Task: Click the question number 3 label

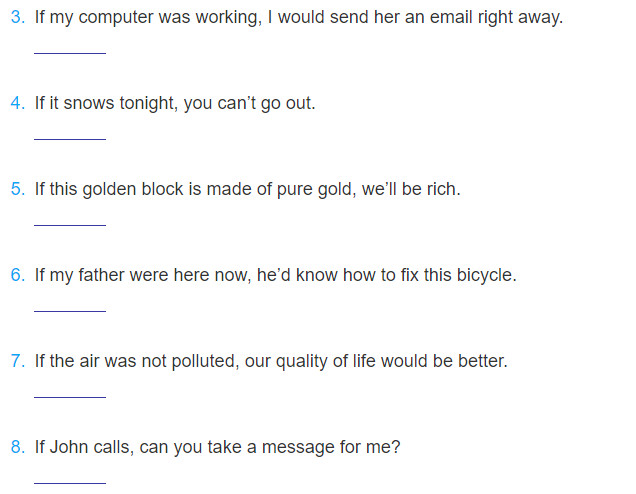Action: pyautogui.click(x=17, y=18)
